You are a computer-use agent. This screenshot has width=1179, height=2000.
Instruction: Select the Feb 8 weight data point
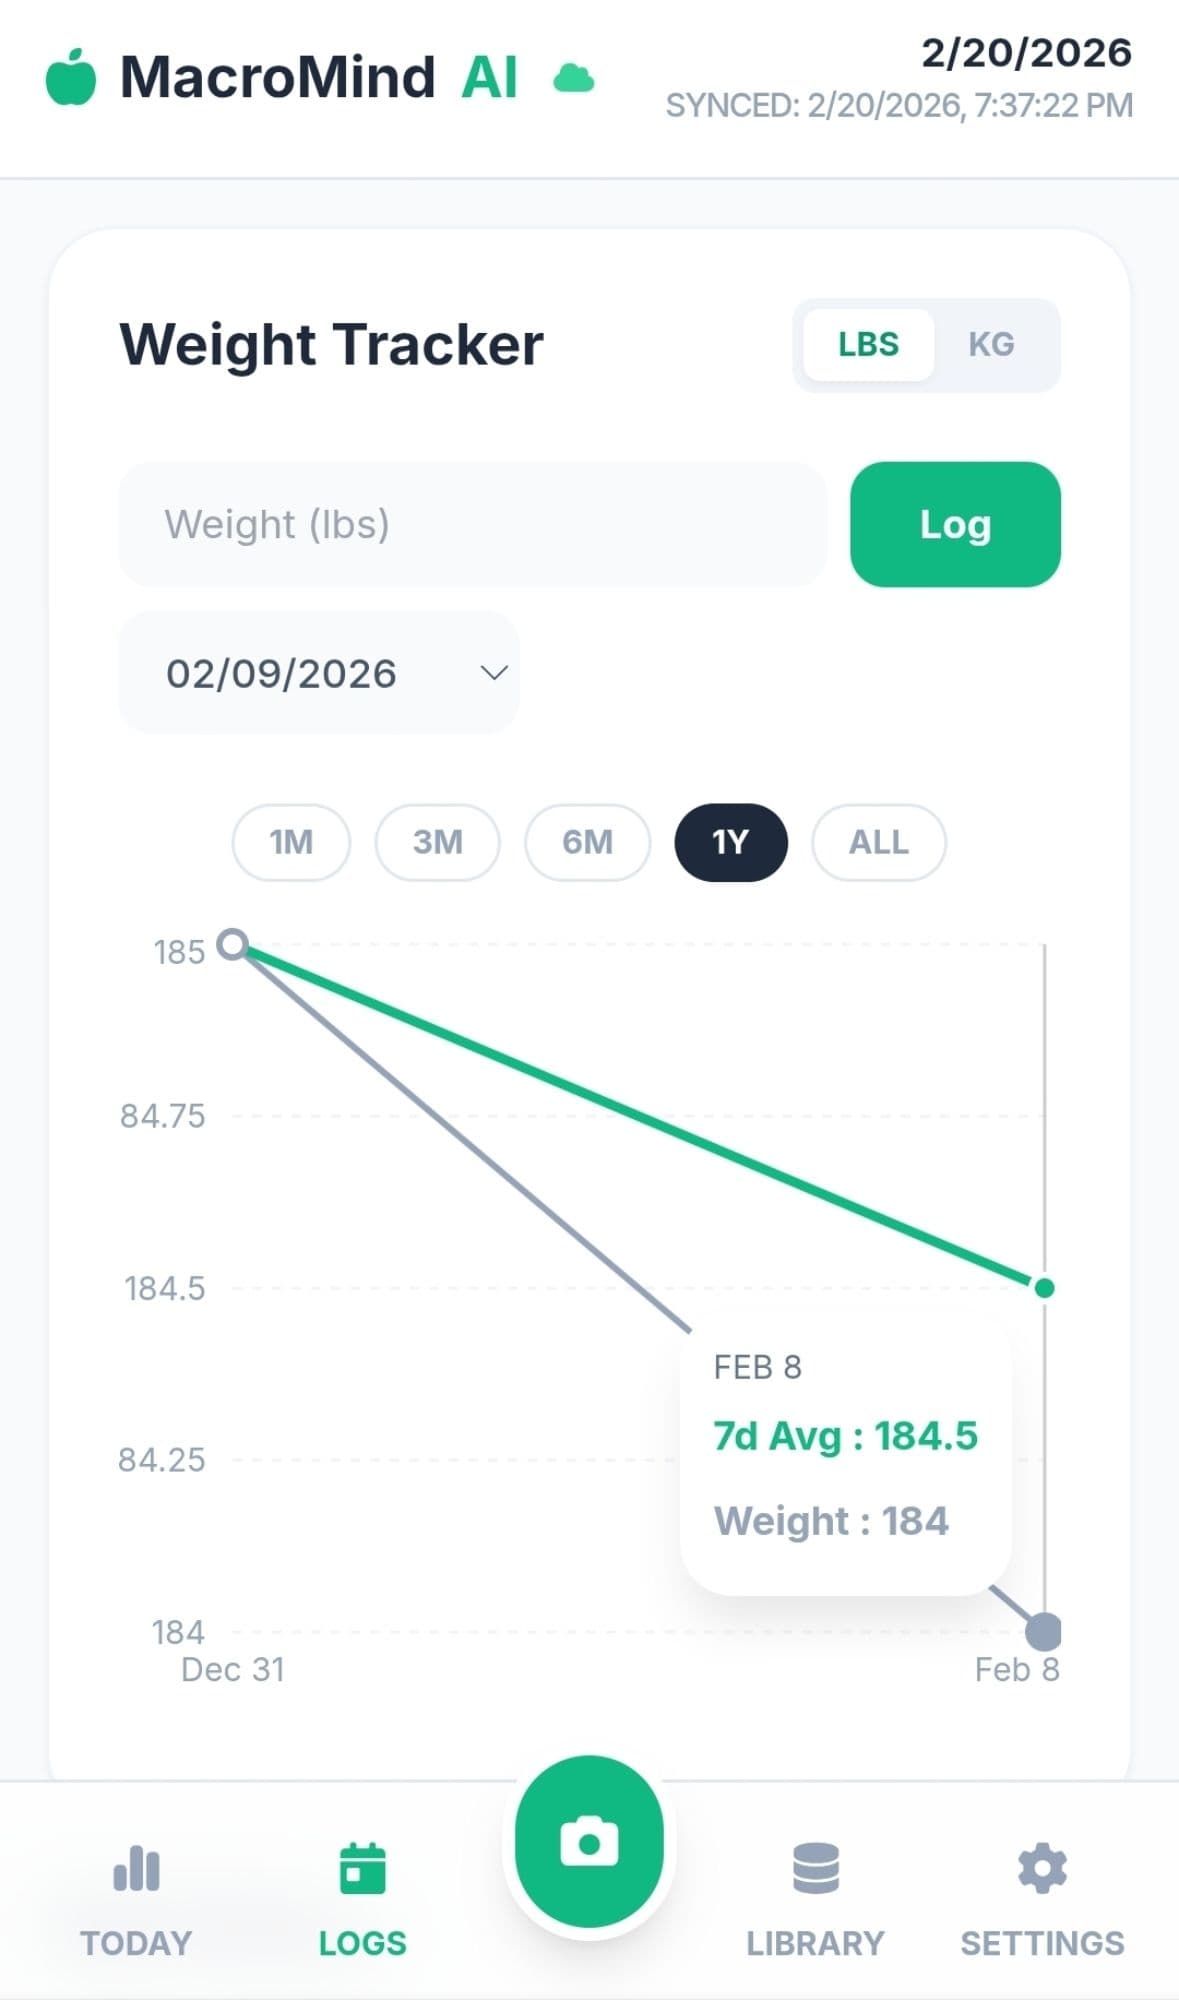[x=1043, y=1631]
